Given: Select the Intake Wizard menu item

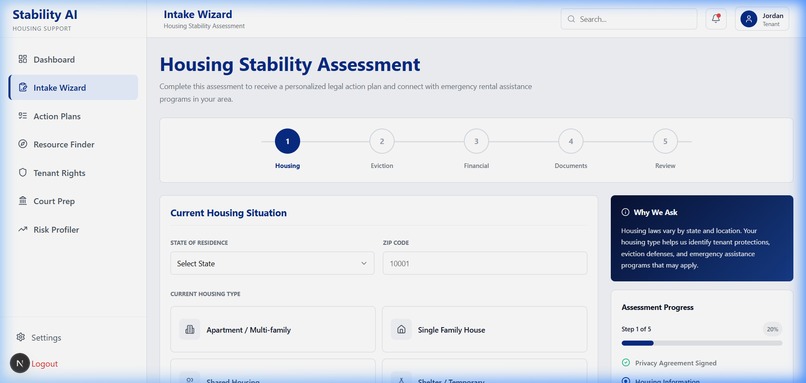Looking at the screenshot, I should 73,87.
